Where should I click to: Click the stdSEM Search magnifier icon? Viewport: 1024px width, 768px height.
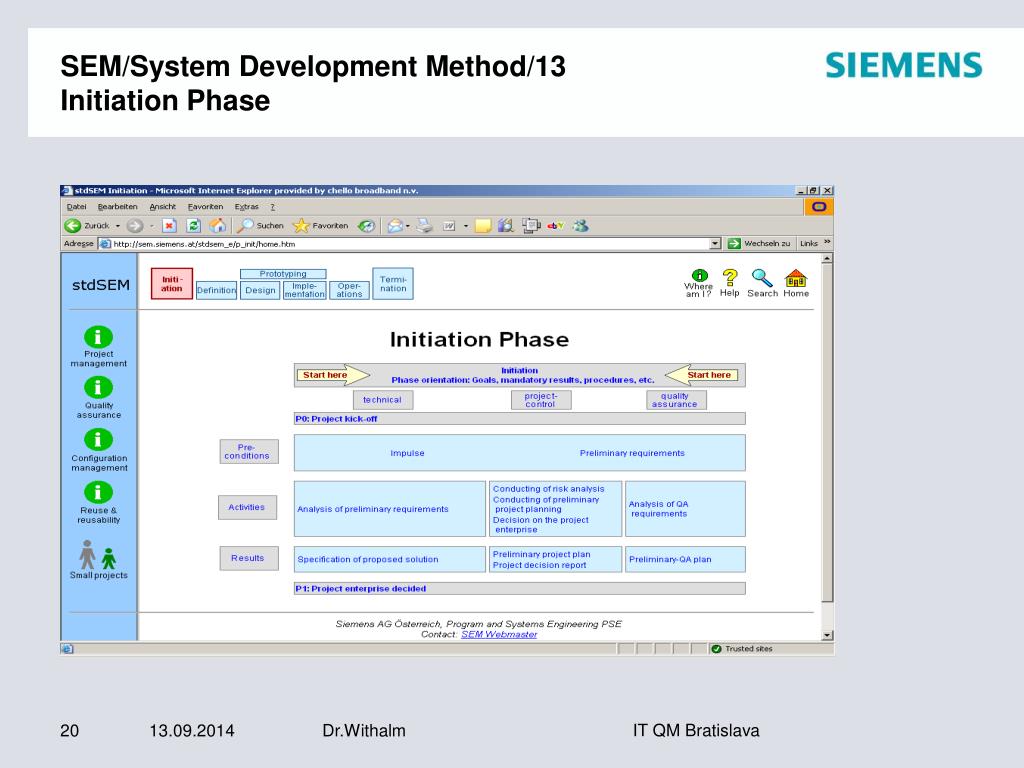tap(762, 278)
